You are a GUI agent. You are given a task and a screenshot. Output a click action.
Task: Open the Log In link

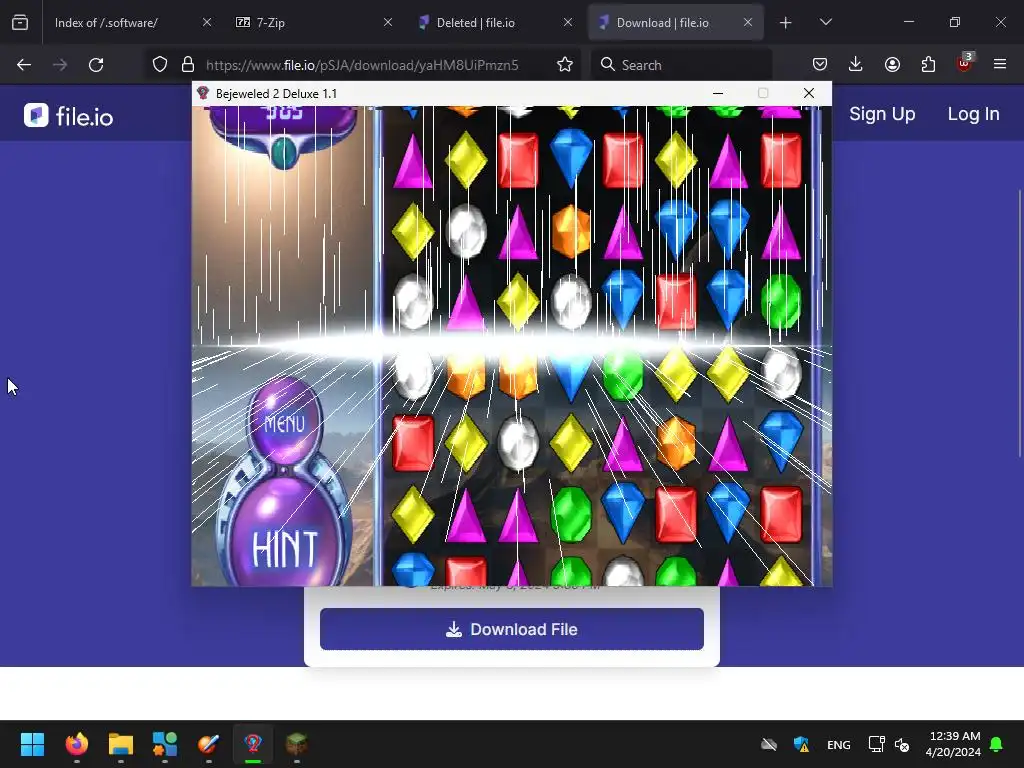[973, 114]
